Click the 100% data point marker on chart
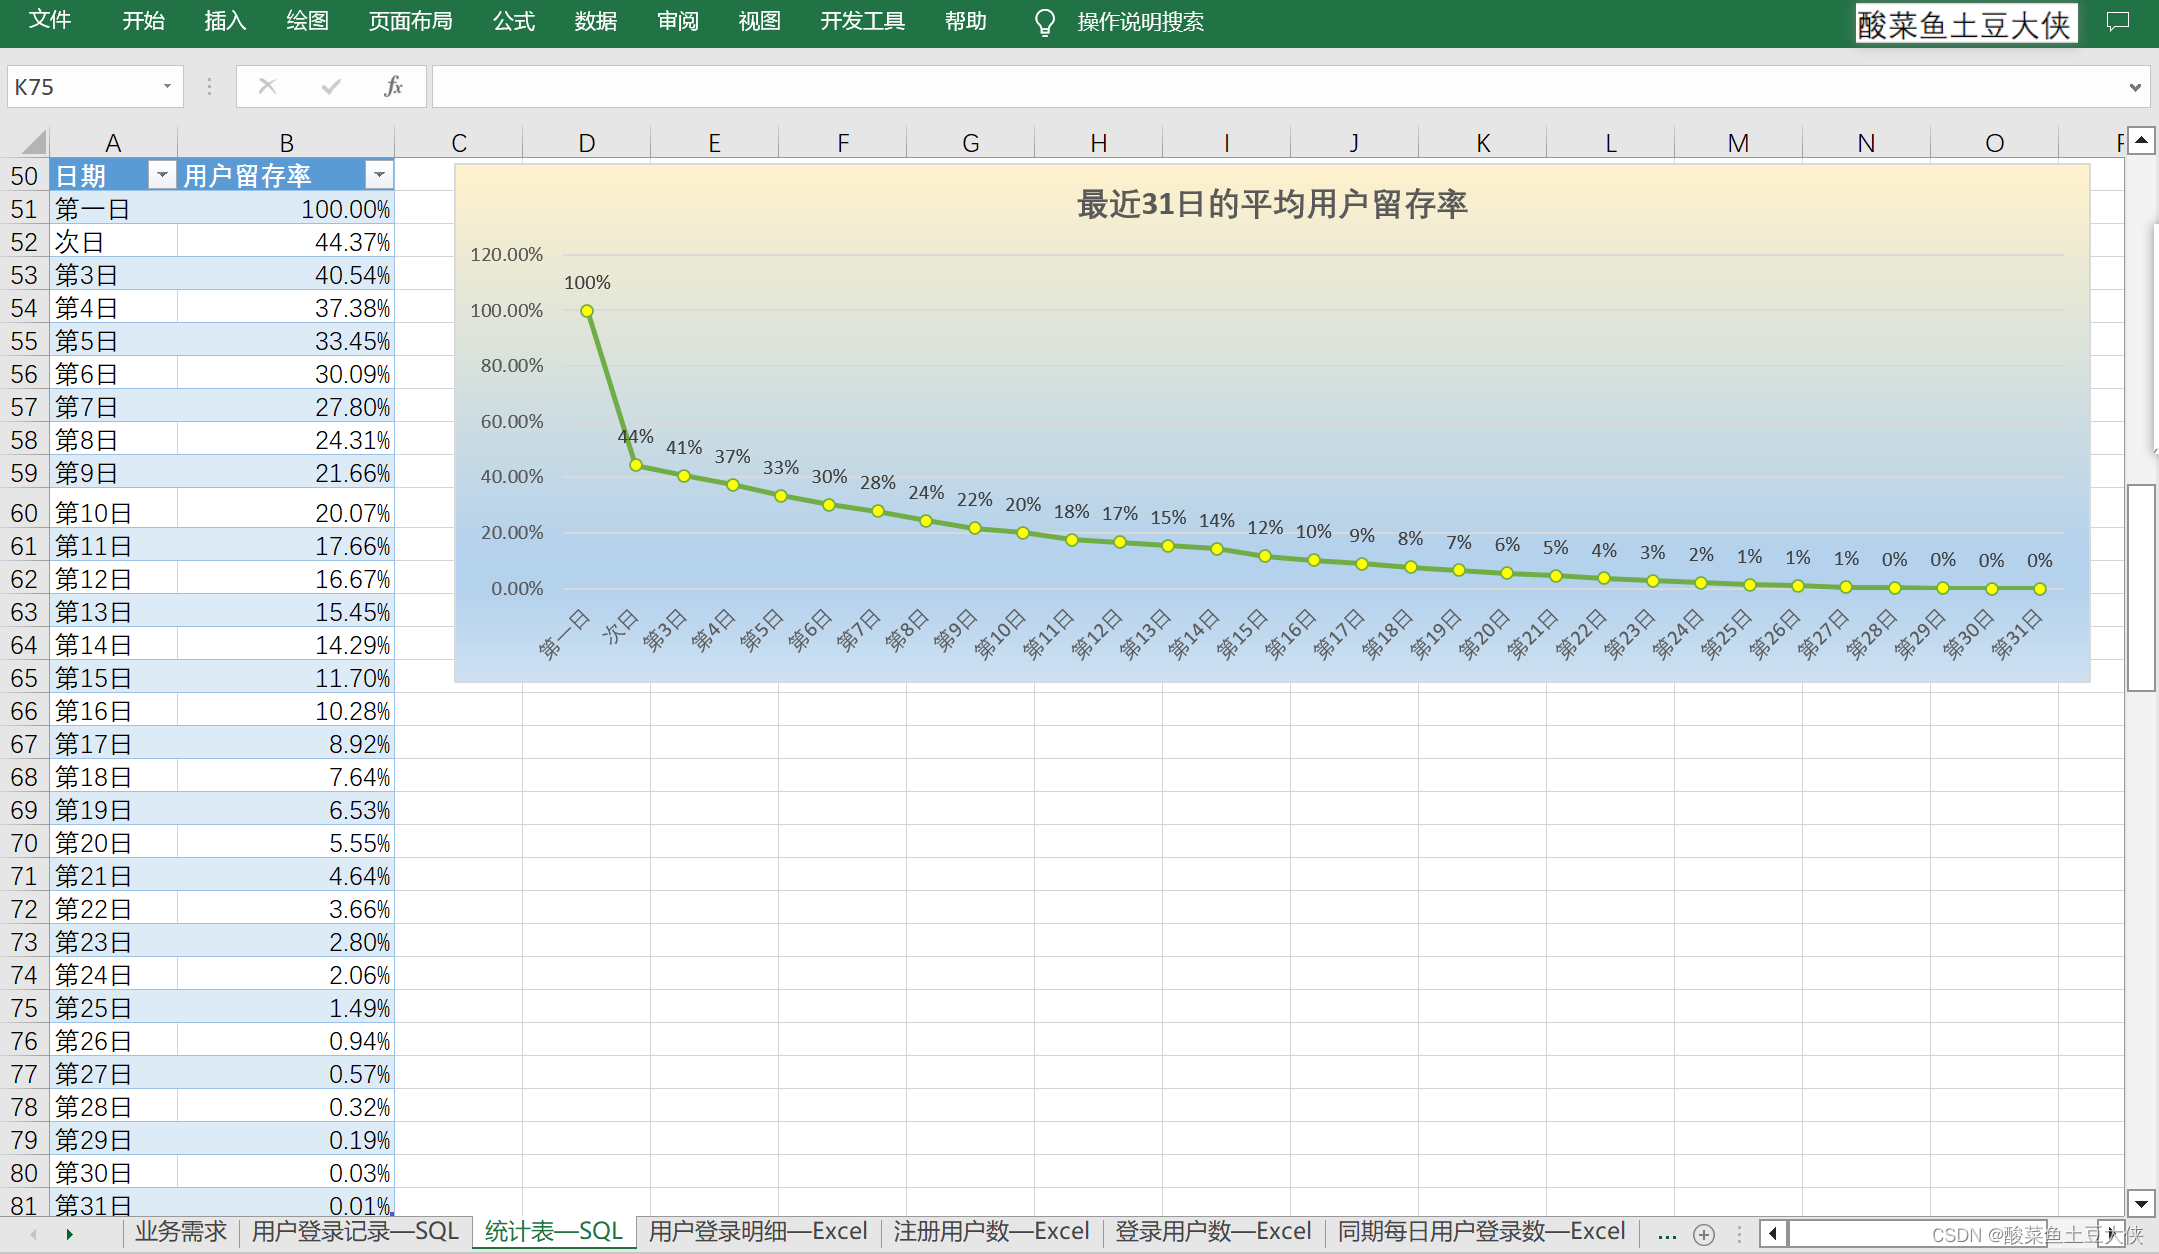 587,311
